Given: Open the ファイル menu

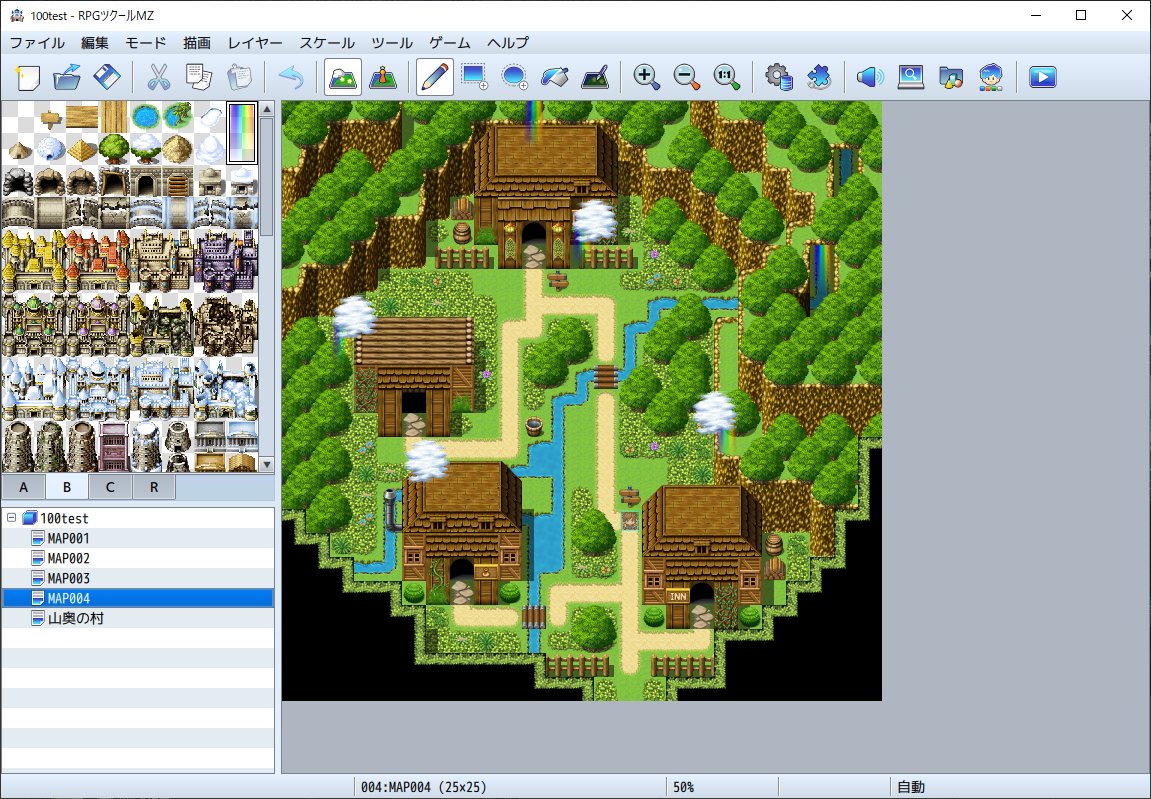Looking at the screenshot, I should [x=37, y=43].
